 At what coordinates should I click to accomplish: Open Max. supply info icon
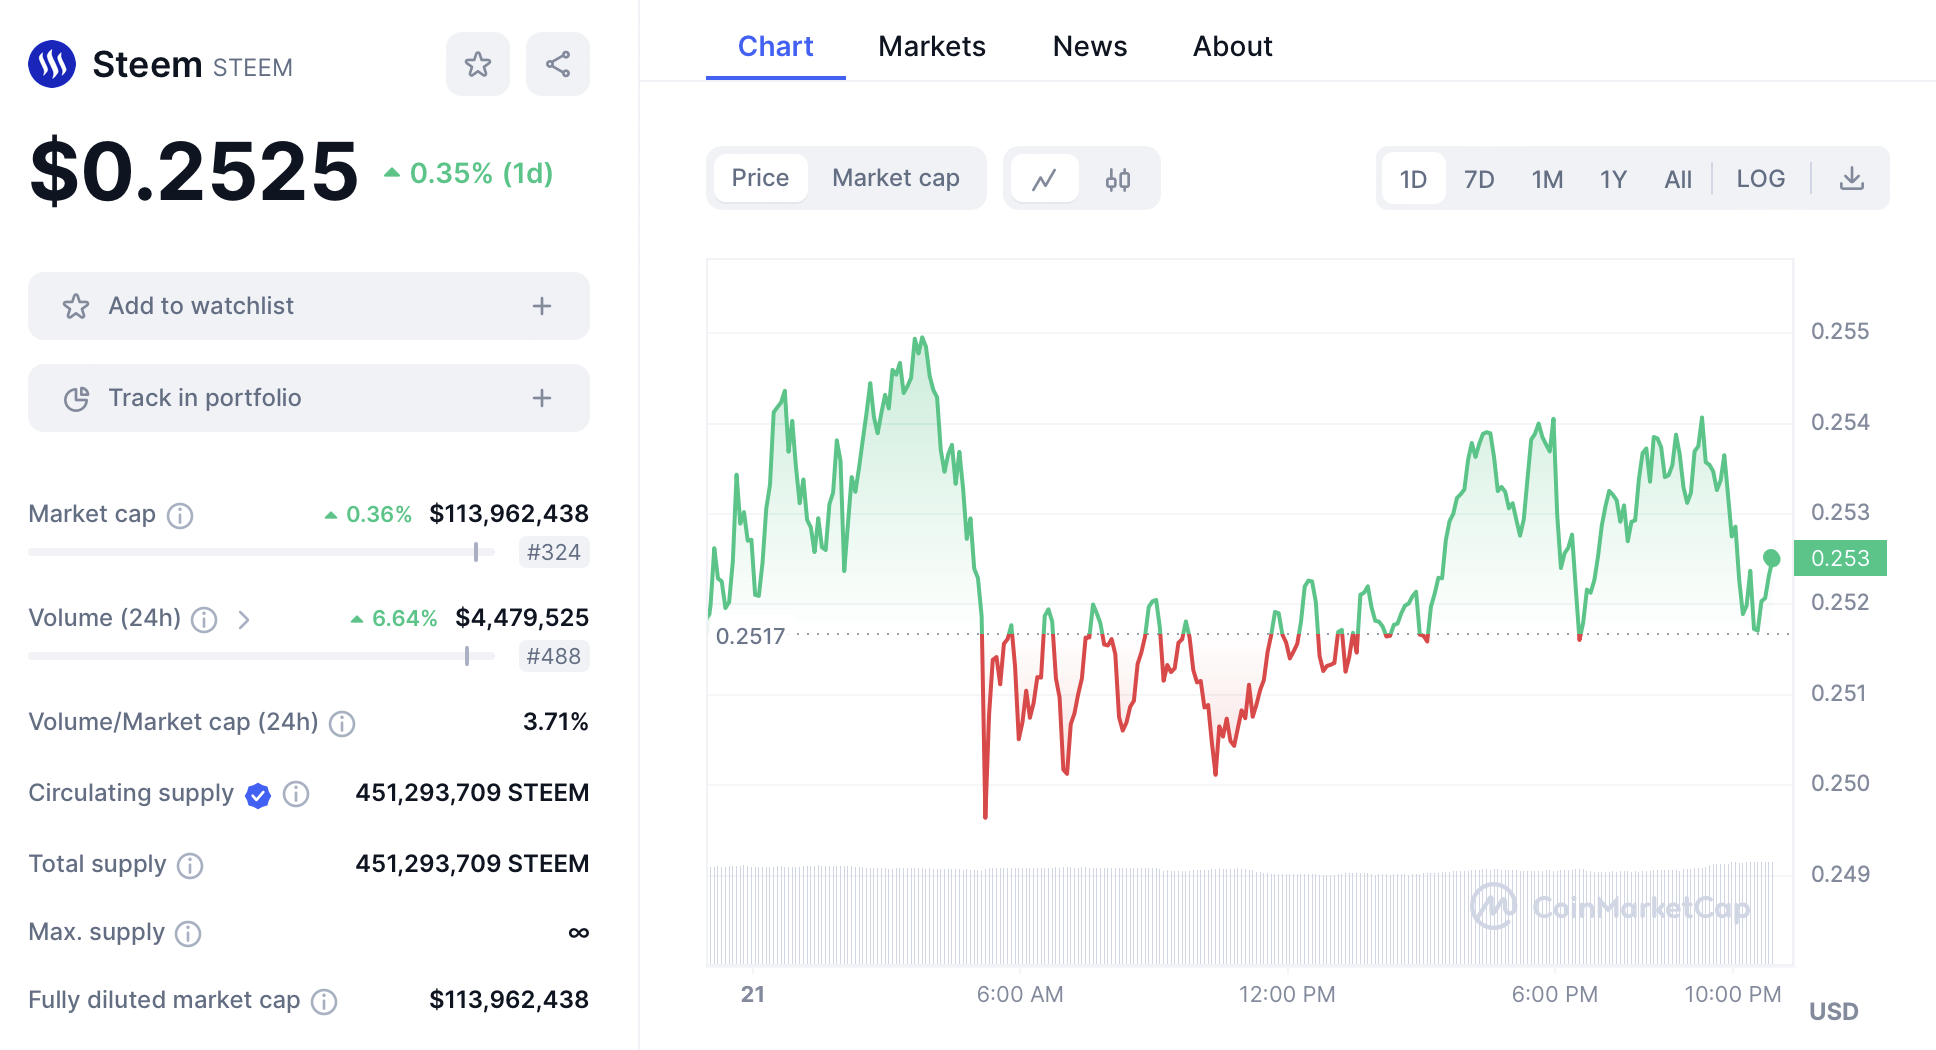coord(188,934)
